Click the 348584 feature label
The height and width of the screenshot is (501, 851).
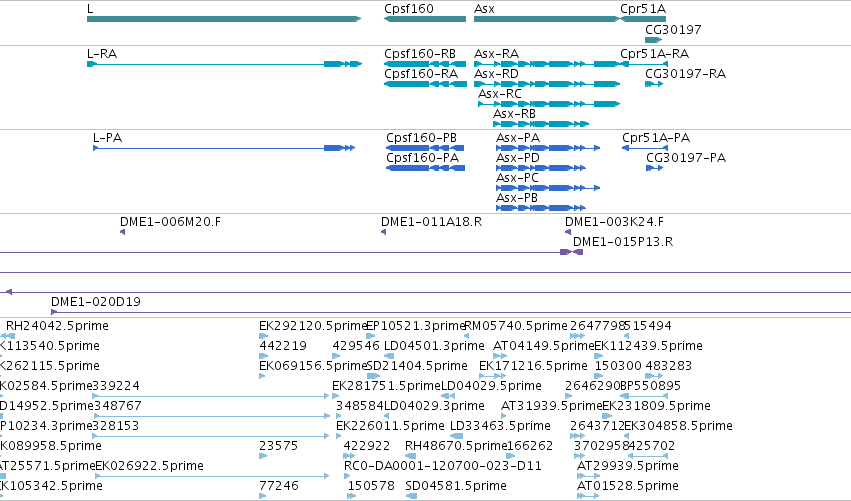[x=360, y=406]
